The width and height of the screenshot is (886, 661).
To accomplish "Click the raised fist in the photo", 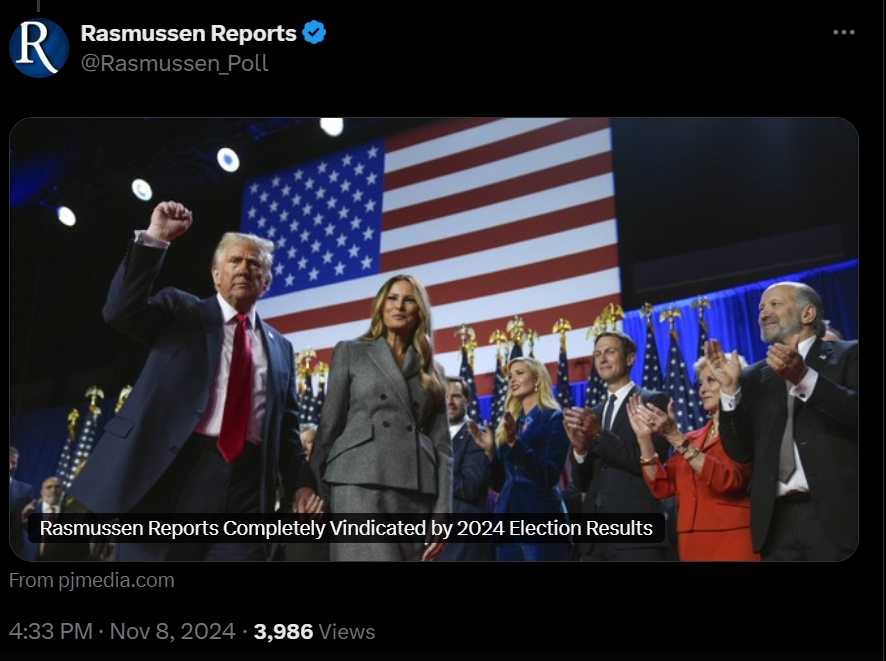I will coord(168,220).
